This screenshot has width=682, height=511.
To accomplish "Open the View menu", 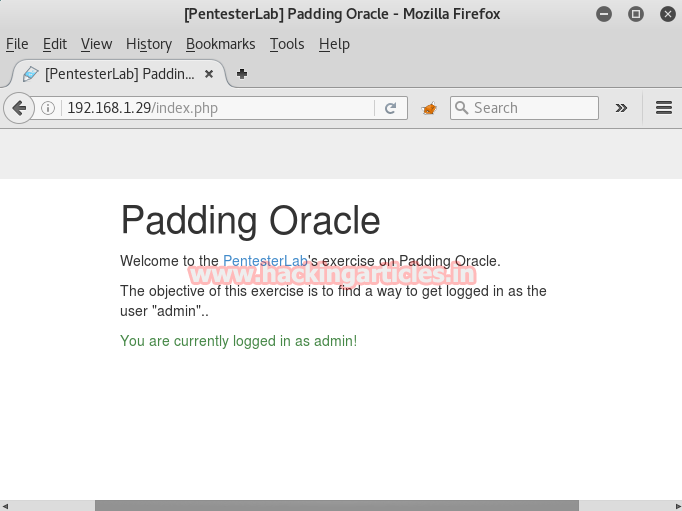I will [96, 44].
